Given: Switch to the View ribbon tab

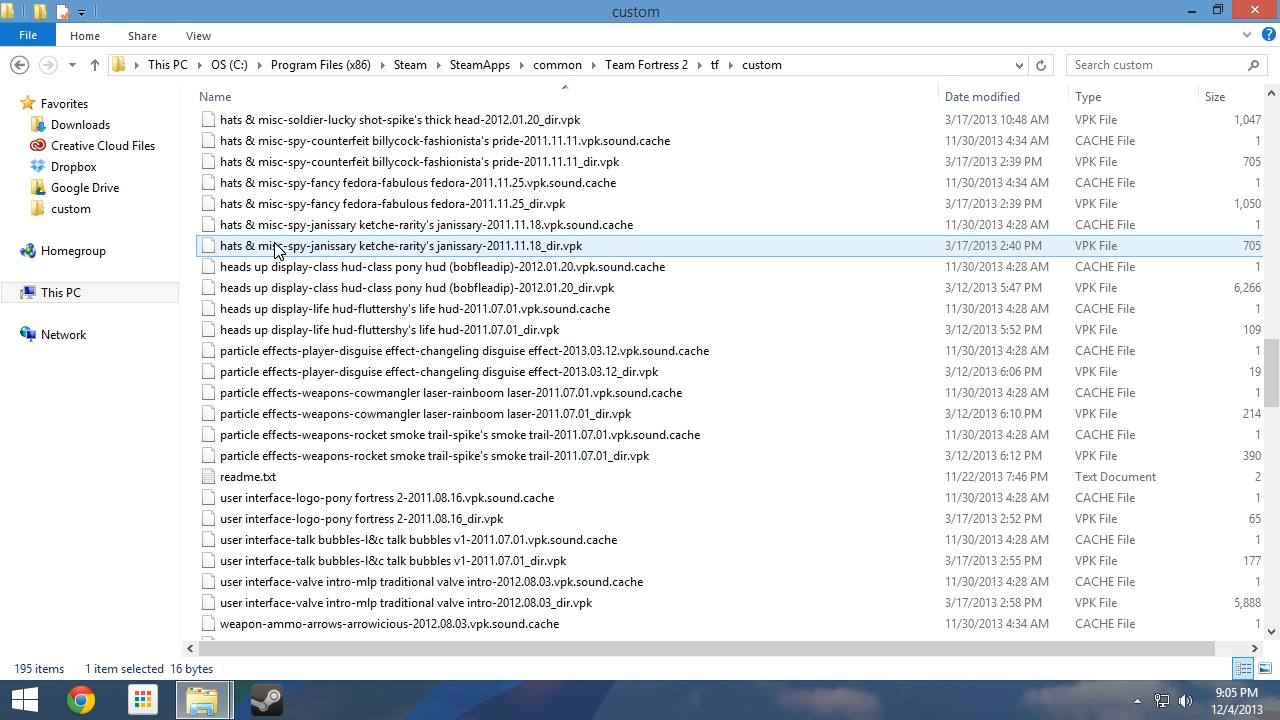Looking at the screenshot, I should point(198,36).
